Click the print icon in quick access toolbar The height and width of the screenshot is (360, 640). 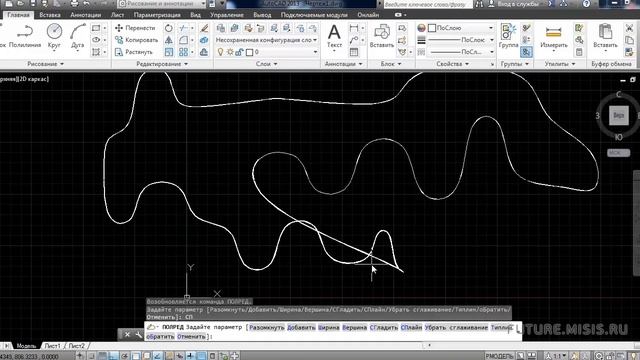(x=74, y=4)
